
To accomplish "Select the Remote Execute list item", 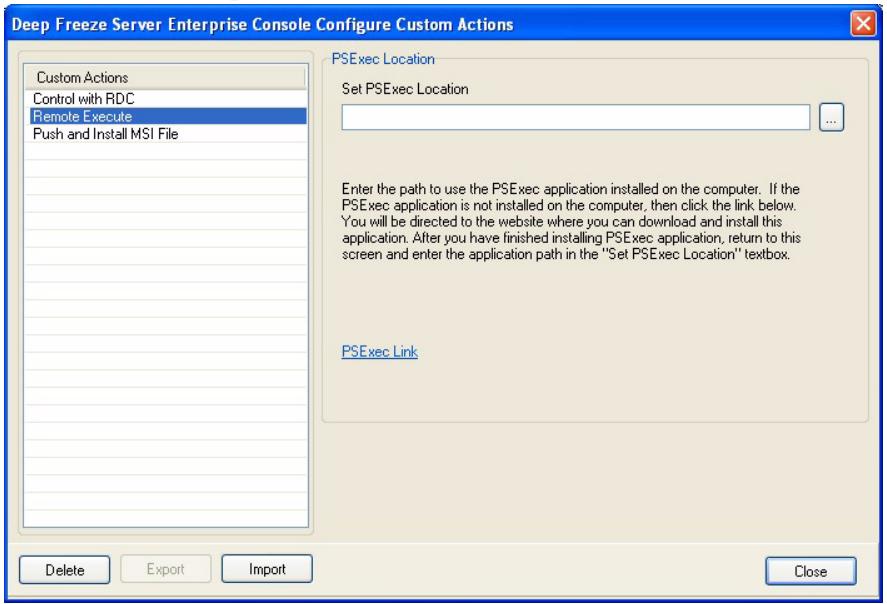I will coord(166,117).
